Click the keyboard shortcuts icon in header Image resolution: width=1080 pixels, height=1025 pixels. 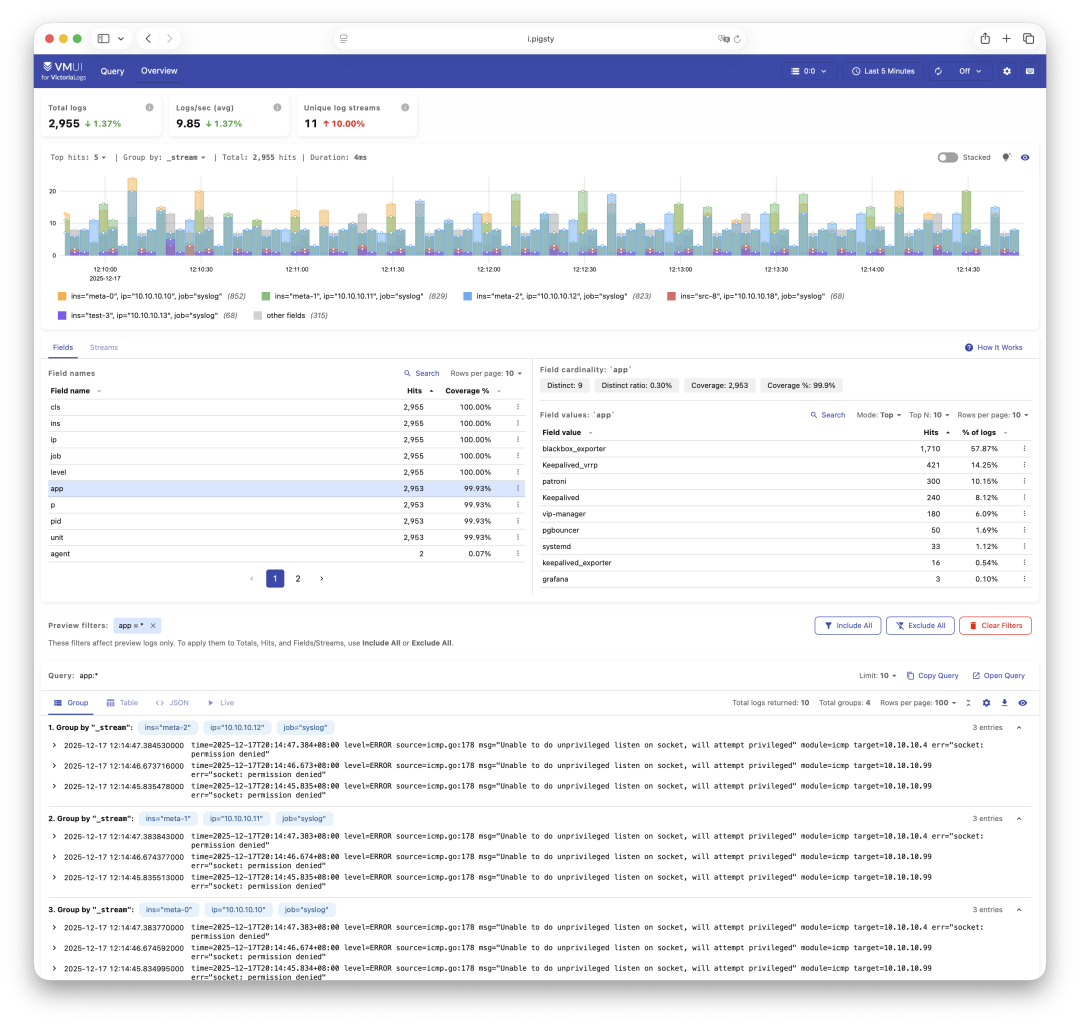click(1029, 71)
